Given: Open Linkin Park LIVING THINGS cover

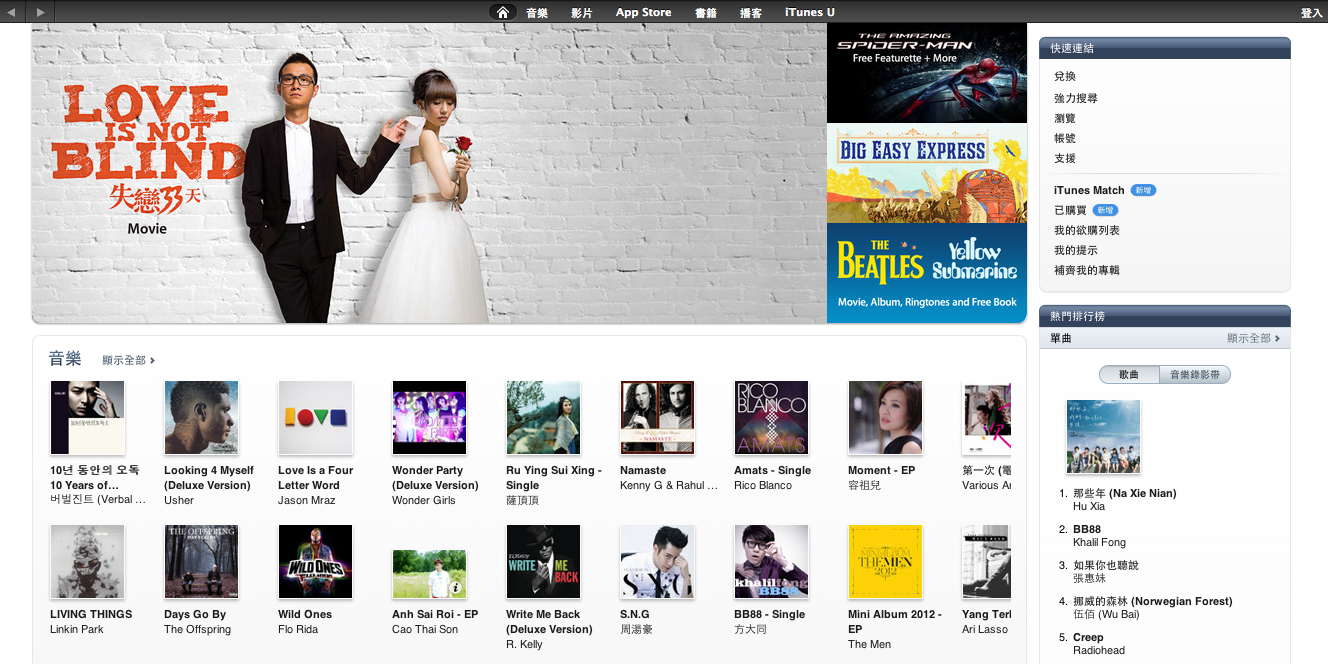Looking at the screenshot, I should pyautogui.click(x=87, y=562).
